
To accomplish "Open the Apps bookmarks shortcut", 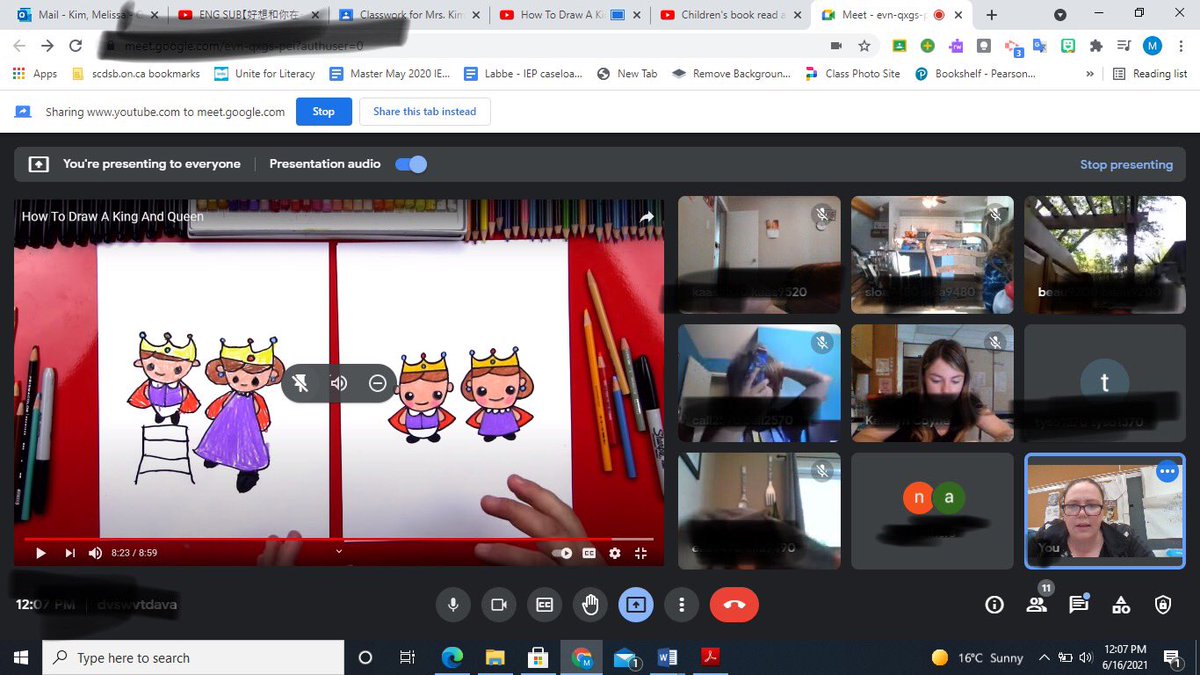I will [35, 74].
